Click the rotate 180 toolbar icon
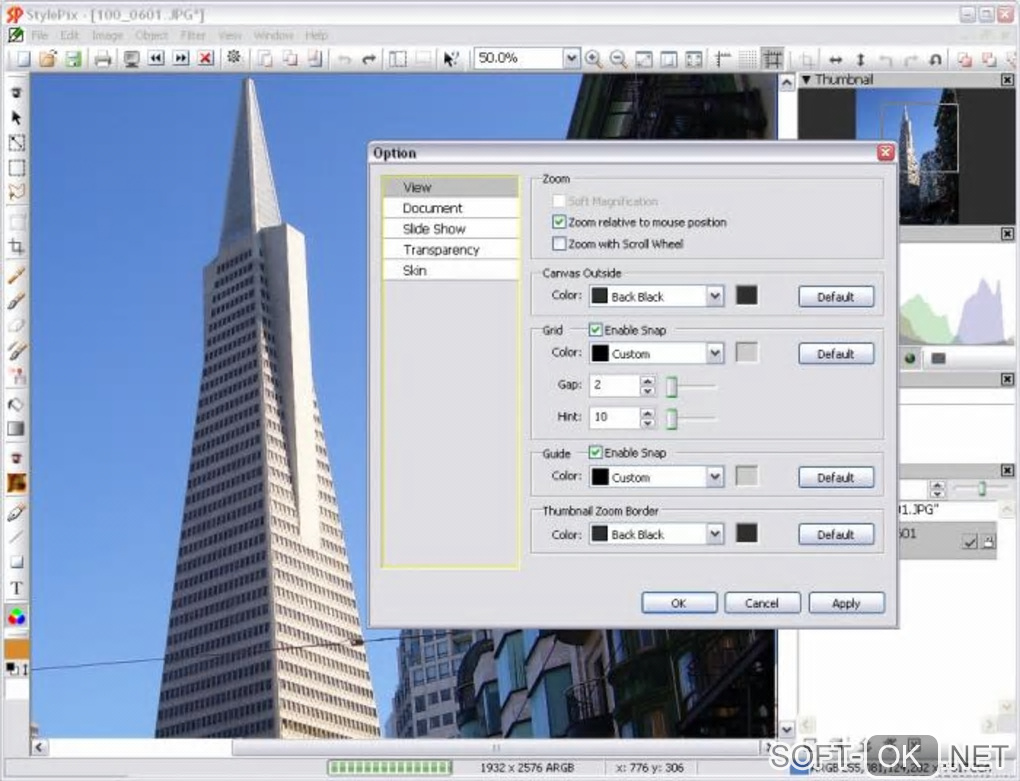 (935, 59)
